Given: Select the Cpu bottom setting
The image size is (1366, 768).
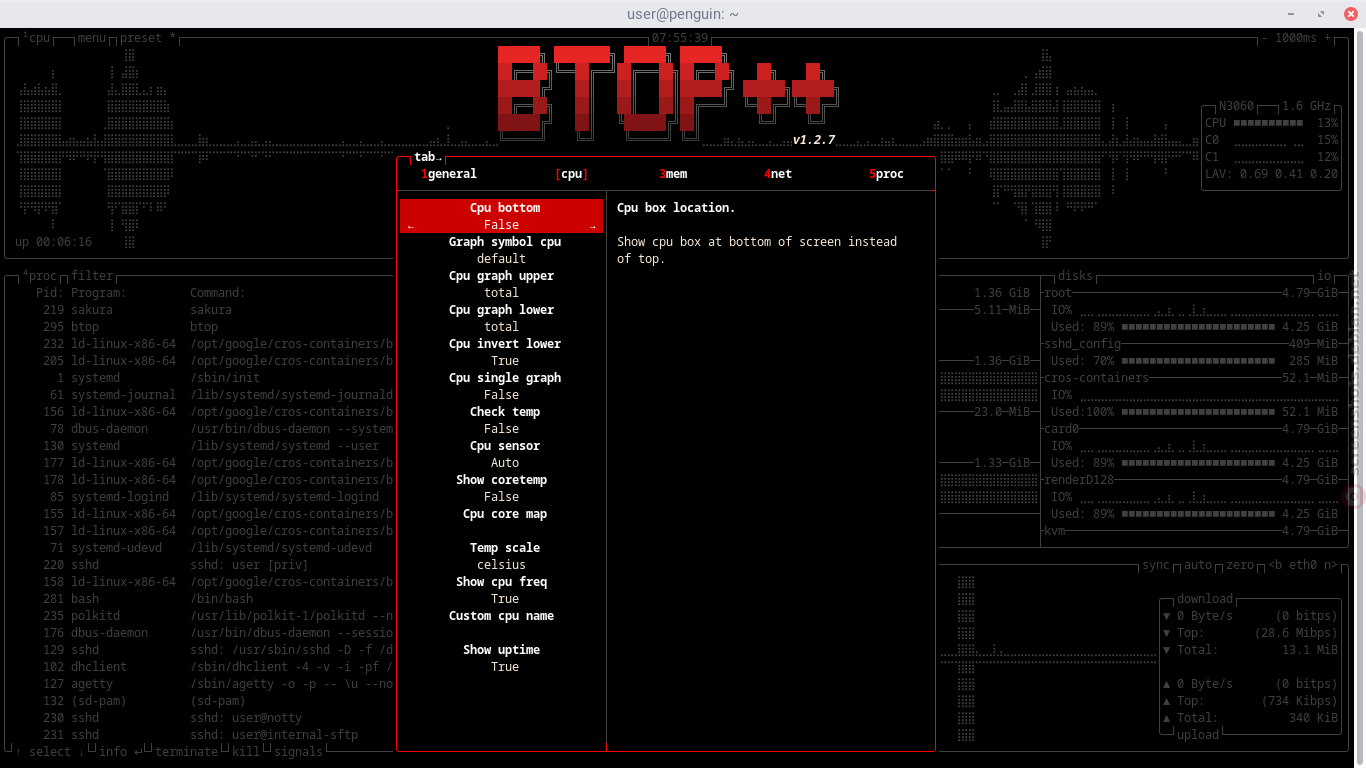Looking at the screenshot, I should click(501, 216).
